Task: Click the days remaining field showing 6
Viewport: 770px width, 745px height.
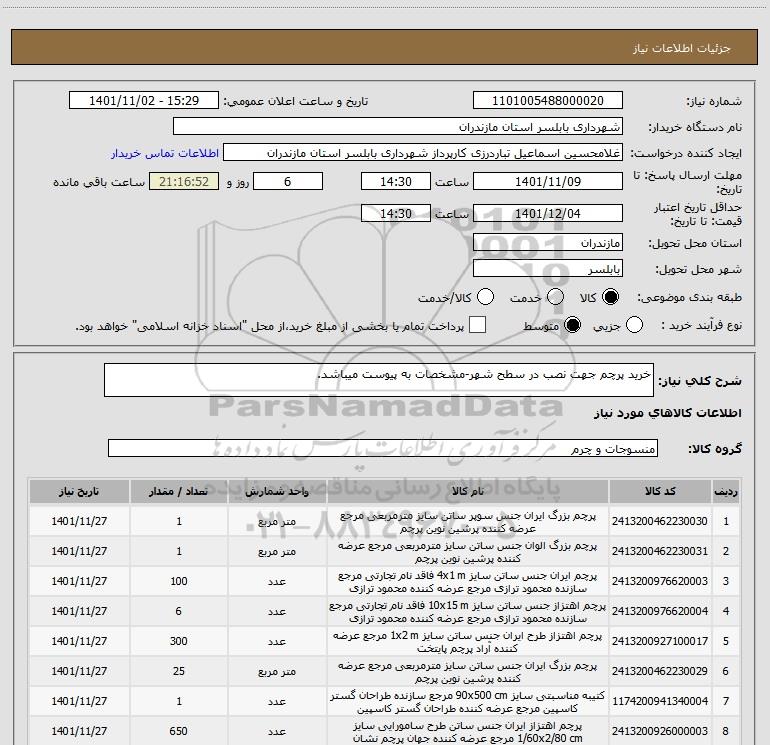Action: pyautogui.click(x=288, y=181)
